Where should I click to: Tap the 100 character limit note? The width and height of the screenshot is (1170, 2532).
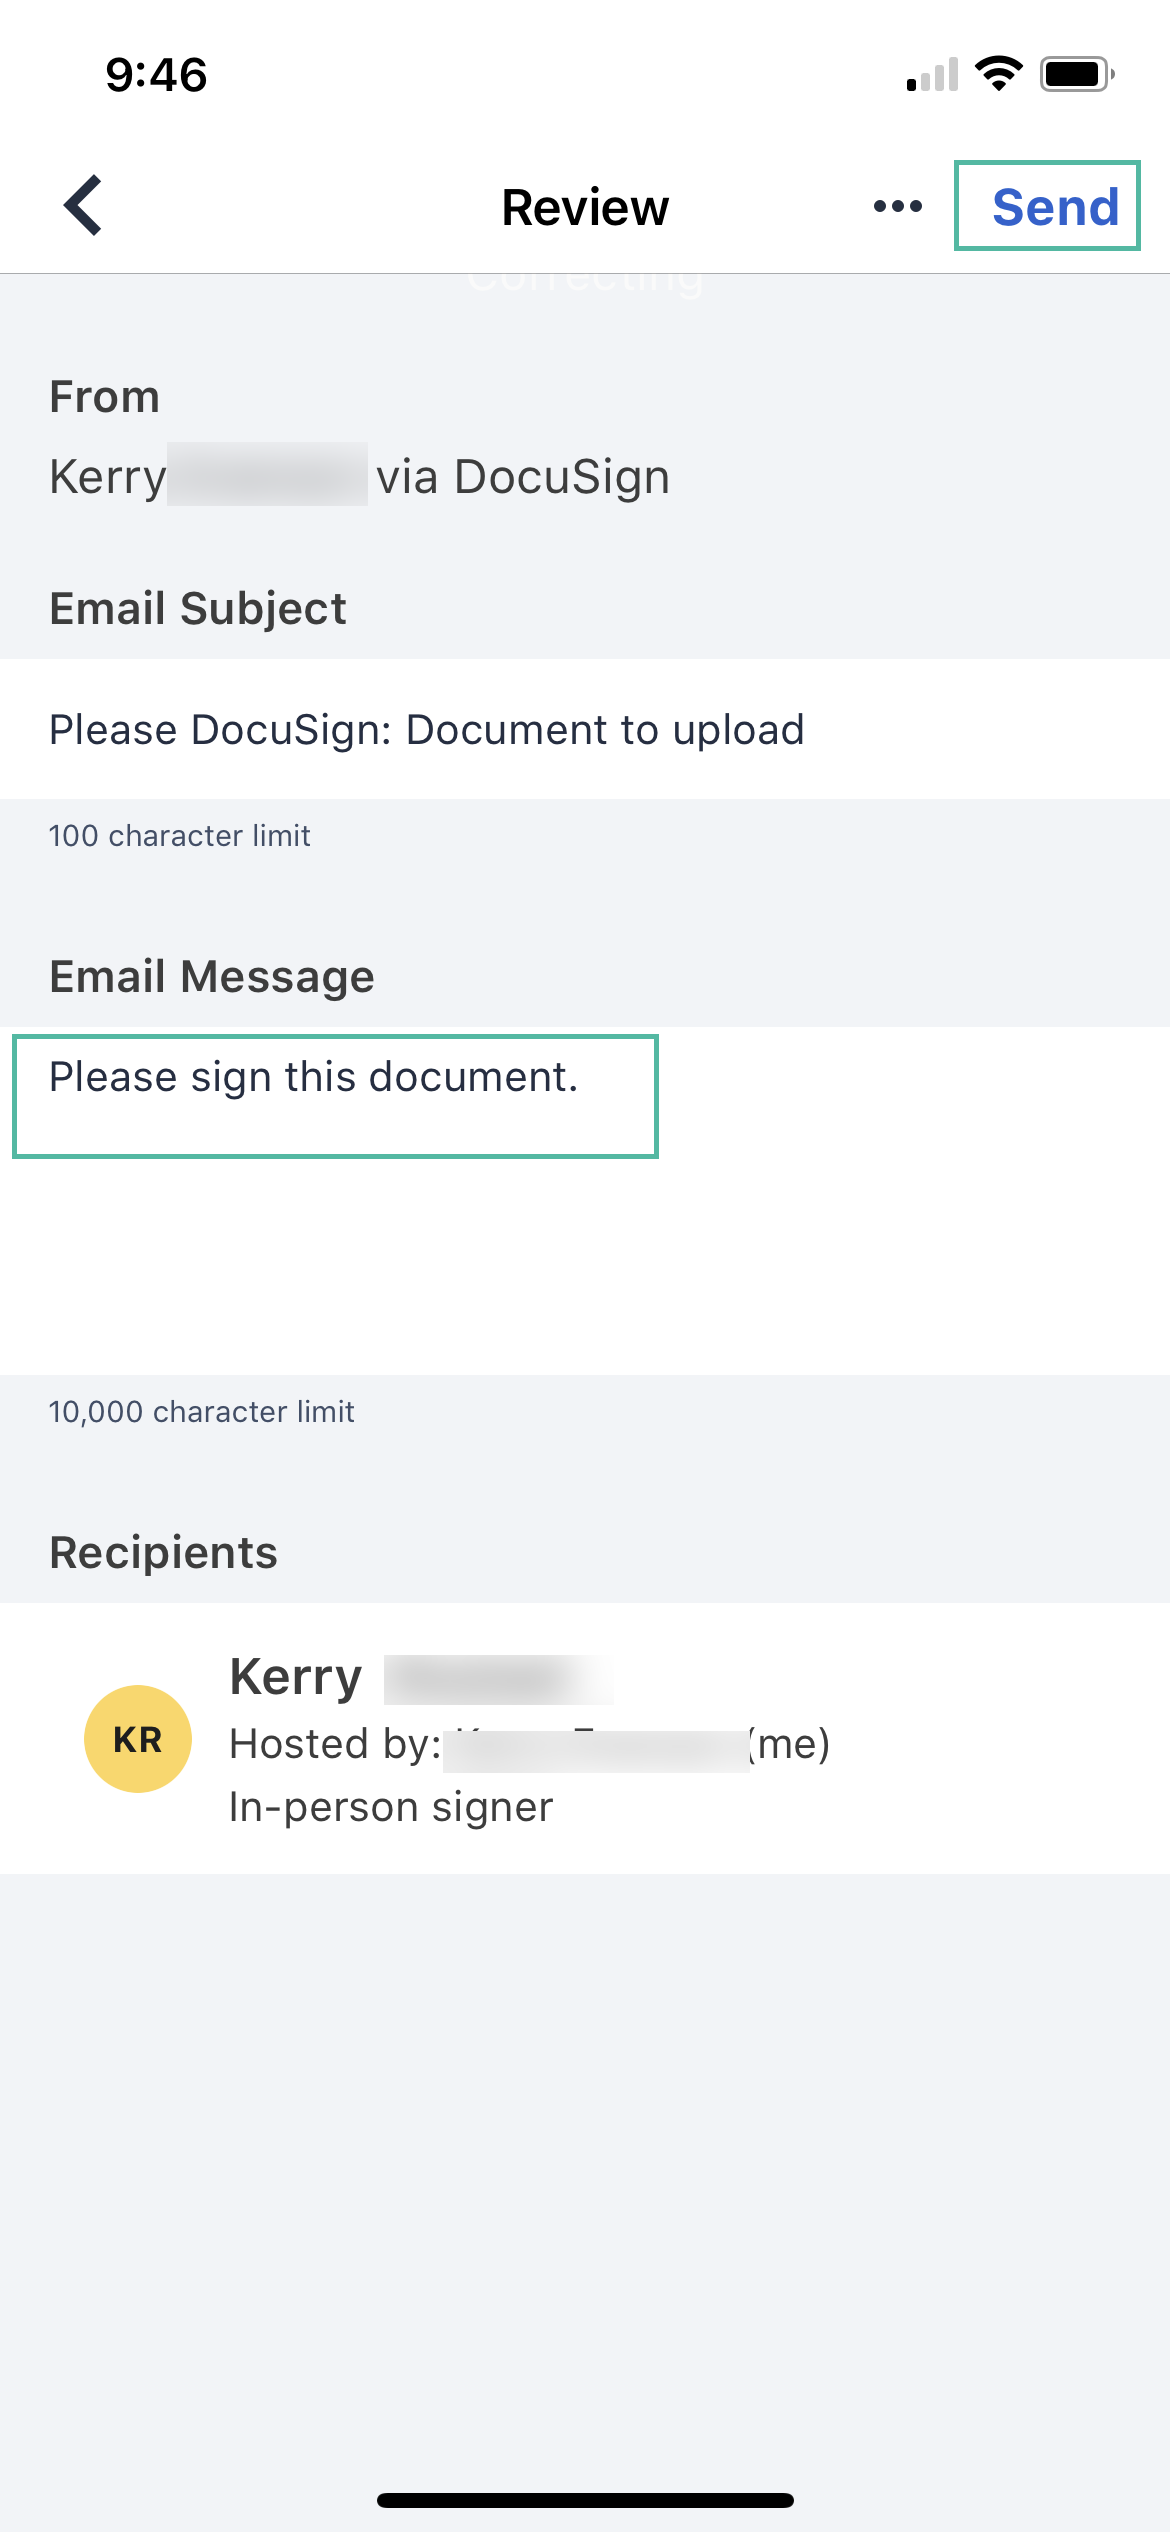click(x=180, y=836)
